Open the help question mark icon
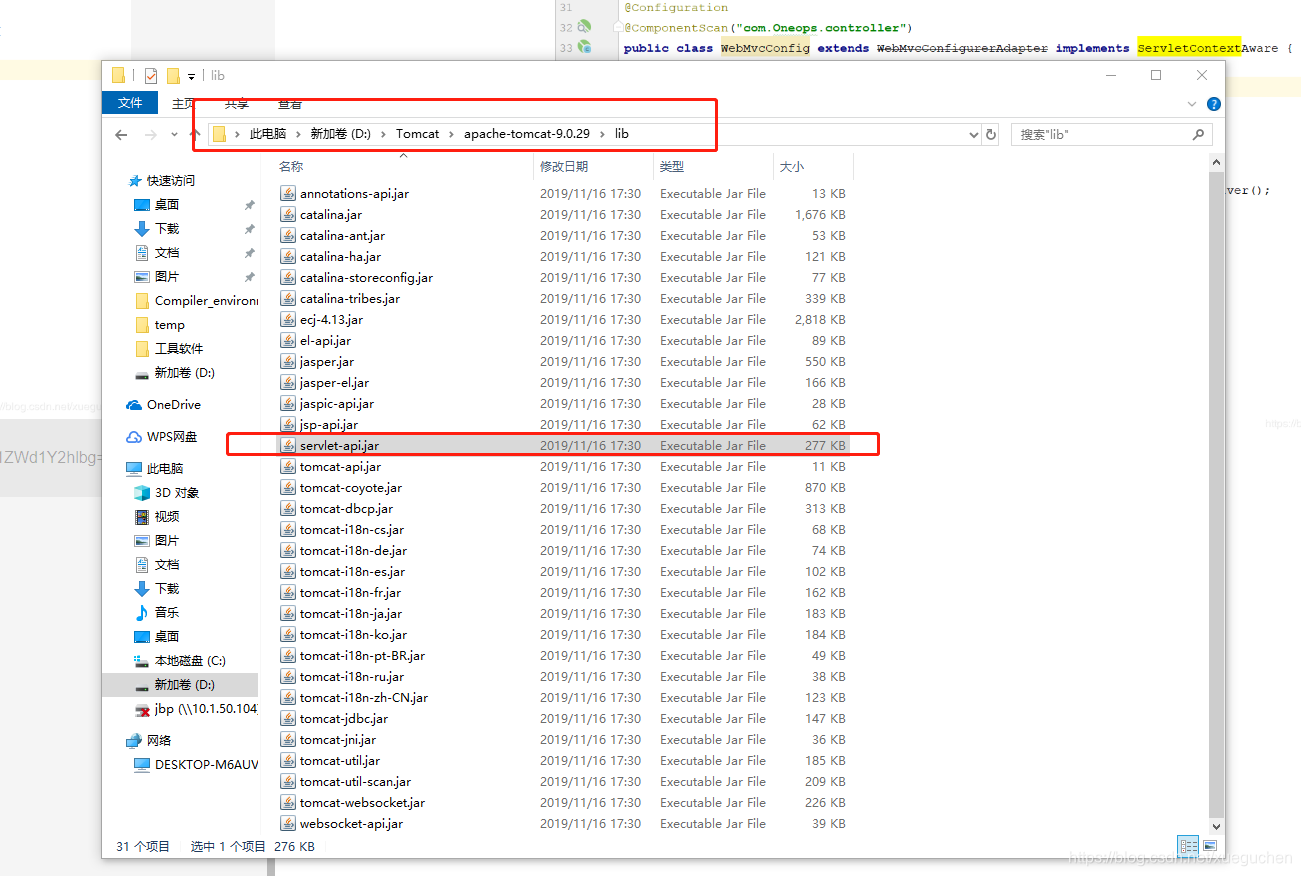 (x=1214, y=104)
